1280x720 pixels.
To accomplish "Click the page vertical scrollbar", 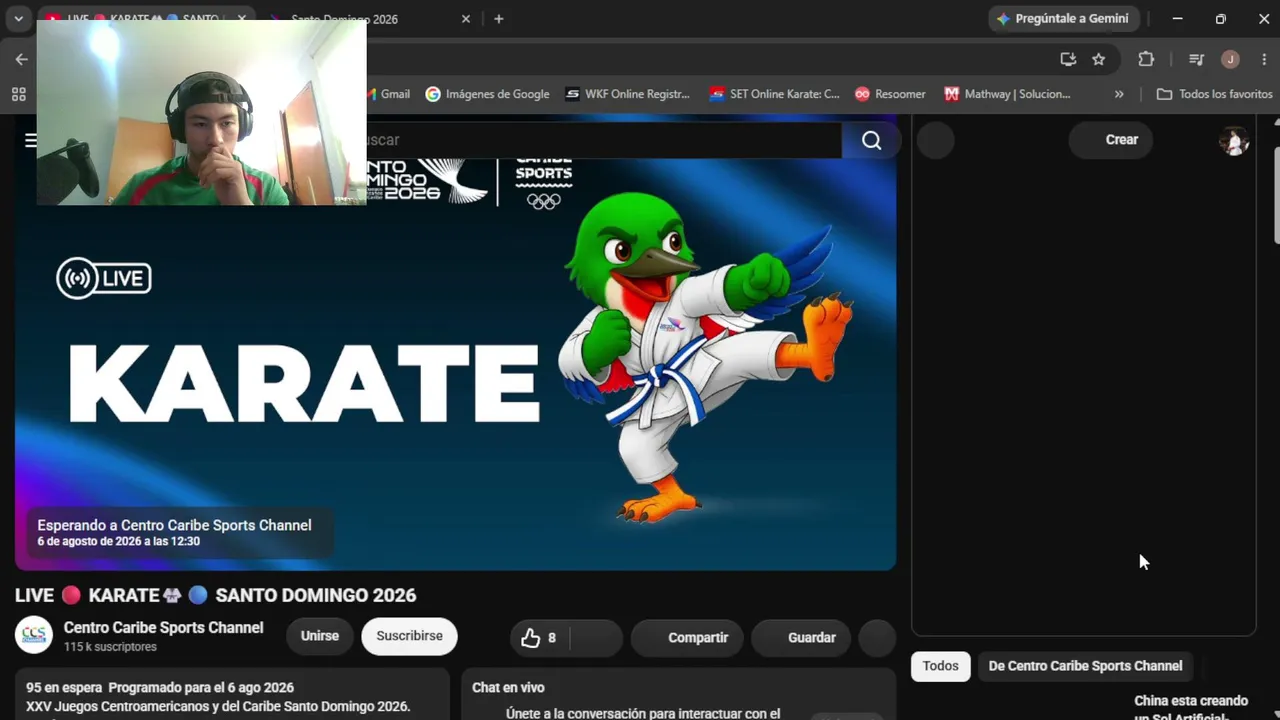I will (x=1276, y=195).
